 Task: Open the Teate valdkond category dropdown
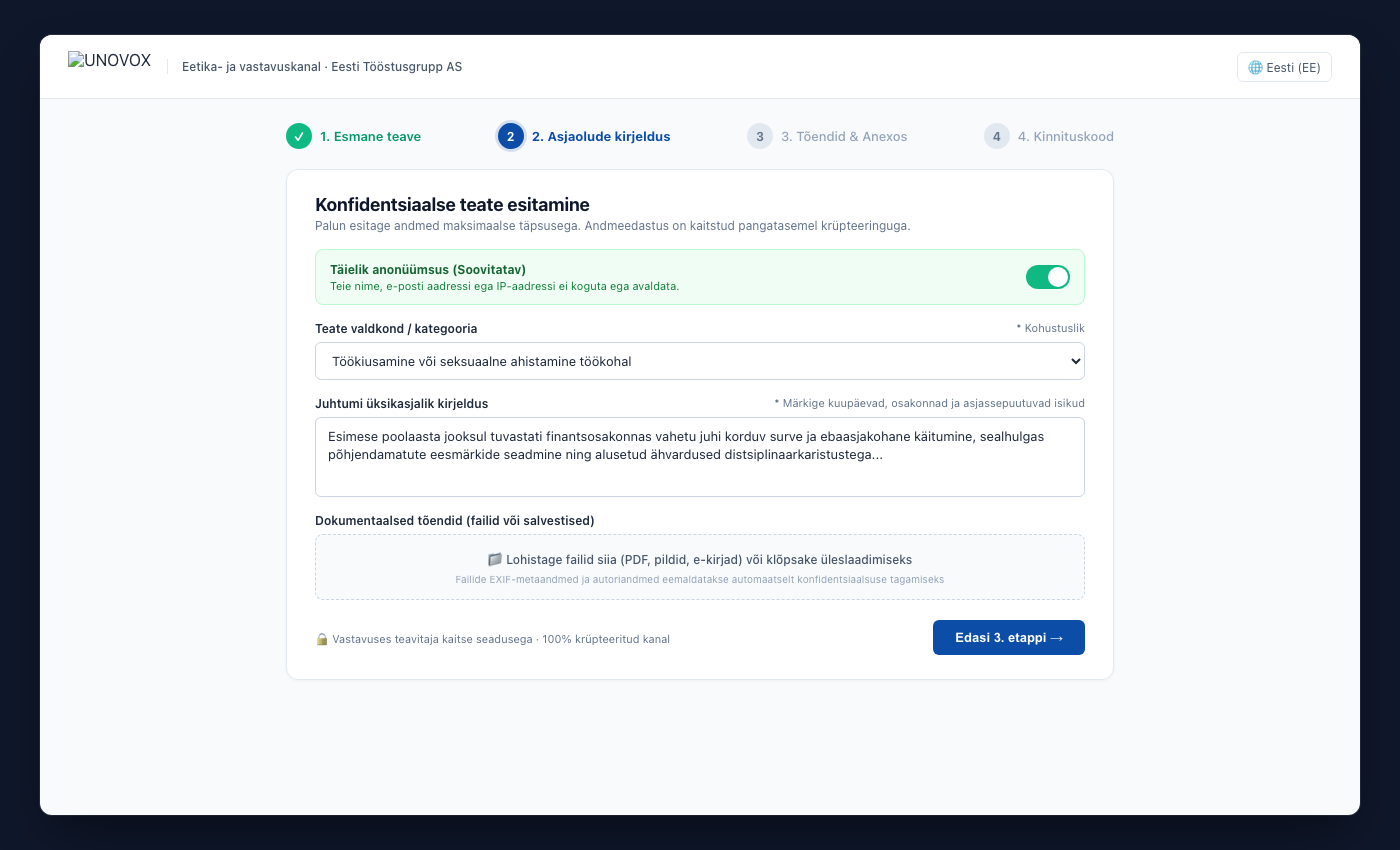(x=700, y=361)
